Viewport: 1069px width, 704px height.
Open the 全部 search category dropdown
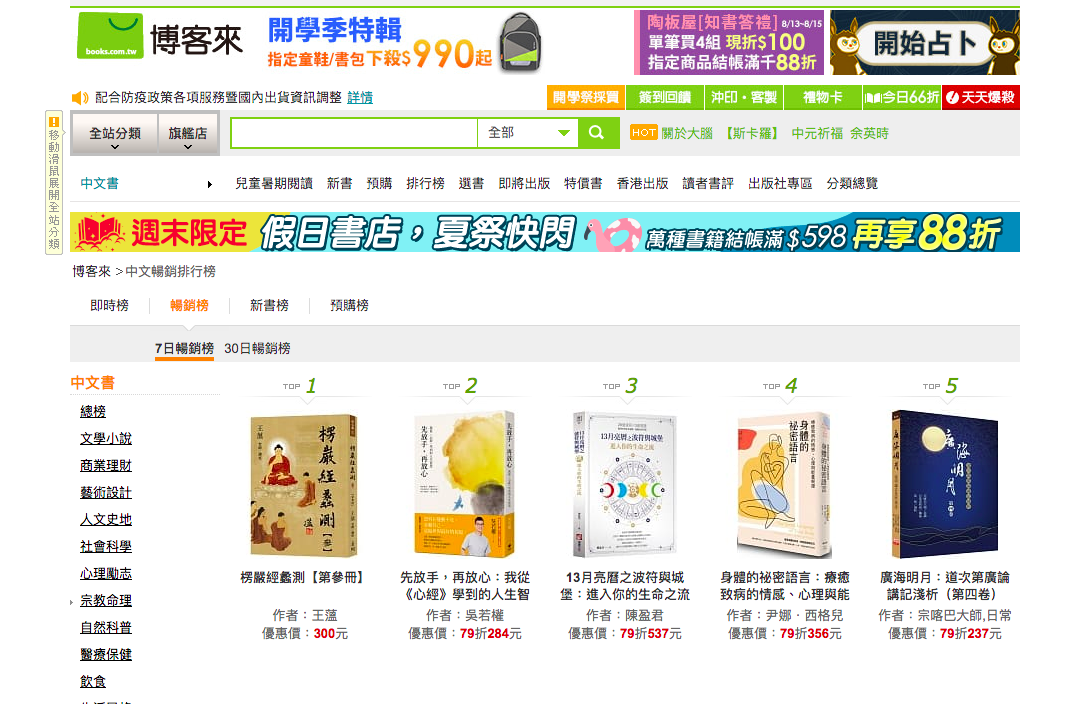528,133
